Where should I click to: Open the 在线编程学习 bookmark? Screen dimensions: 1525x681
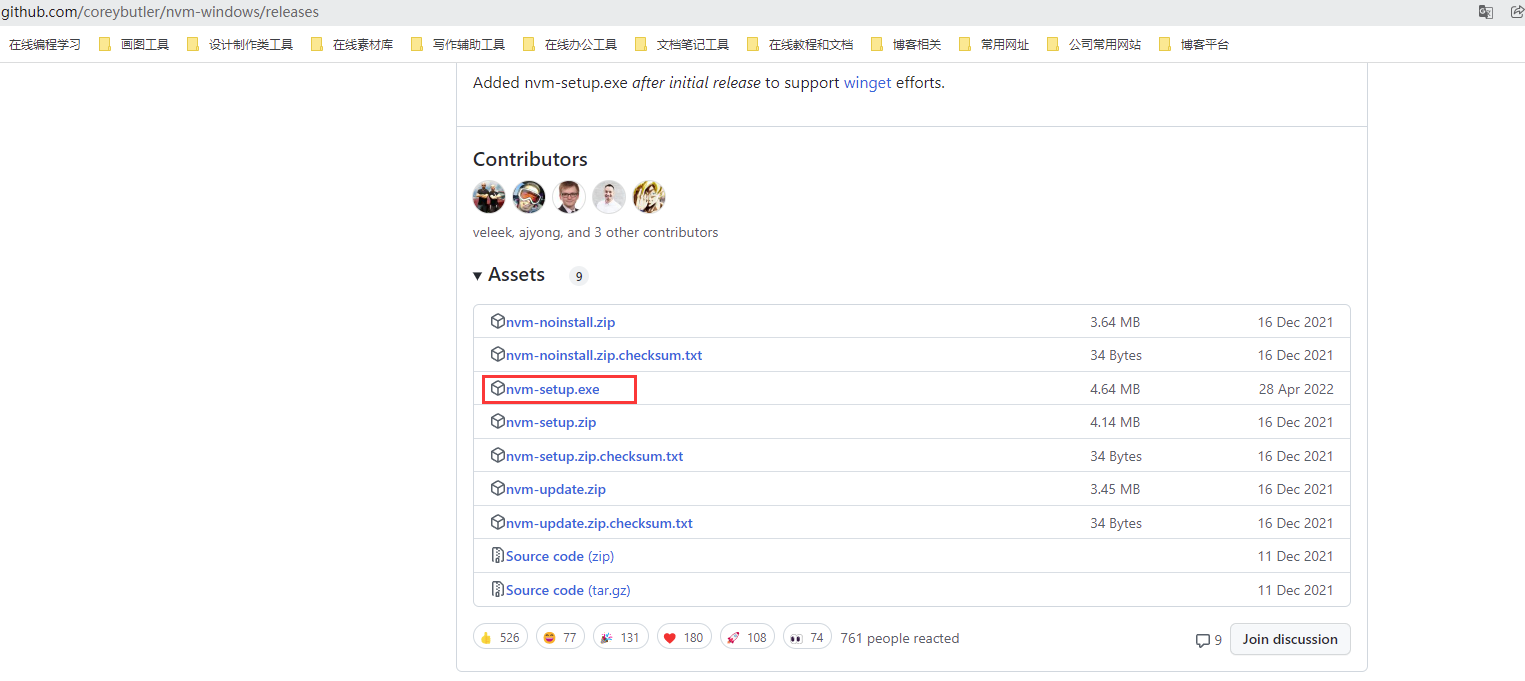(45, 44)
